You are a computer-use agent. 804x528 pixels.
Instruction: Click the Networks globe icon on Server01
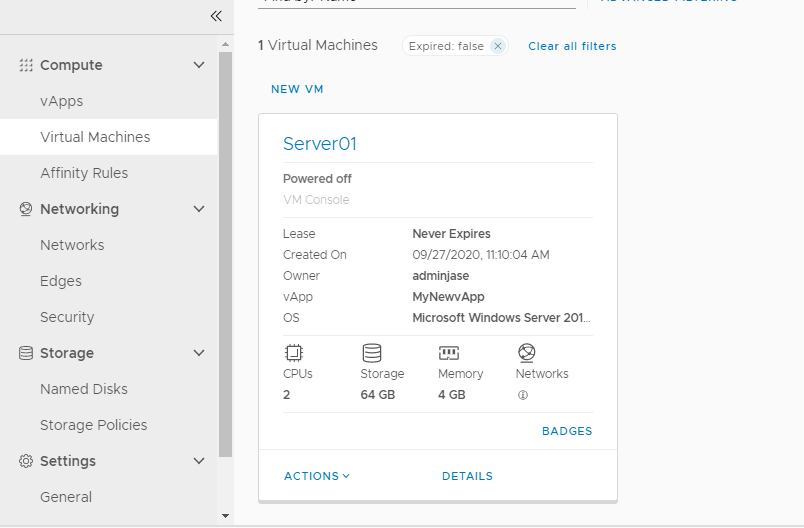point(527,353)
